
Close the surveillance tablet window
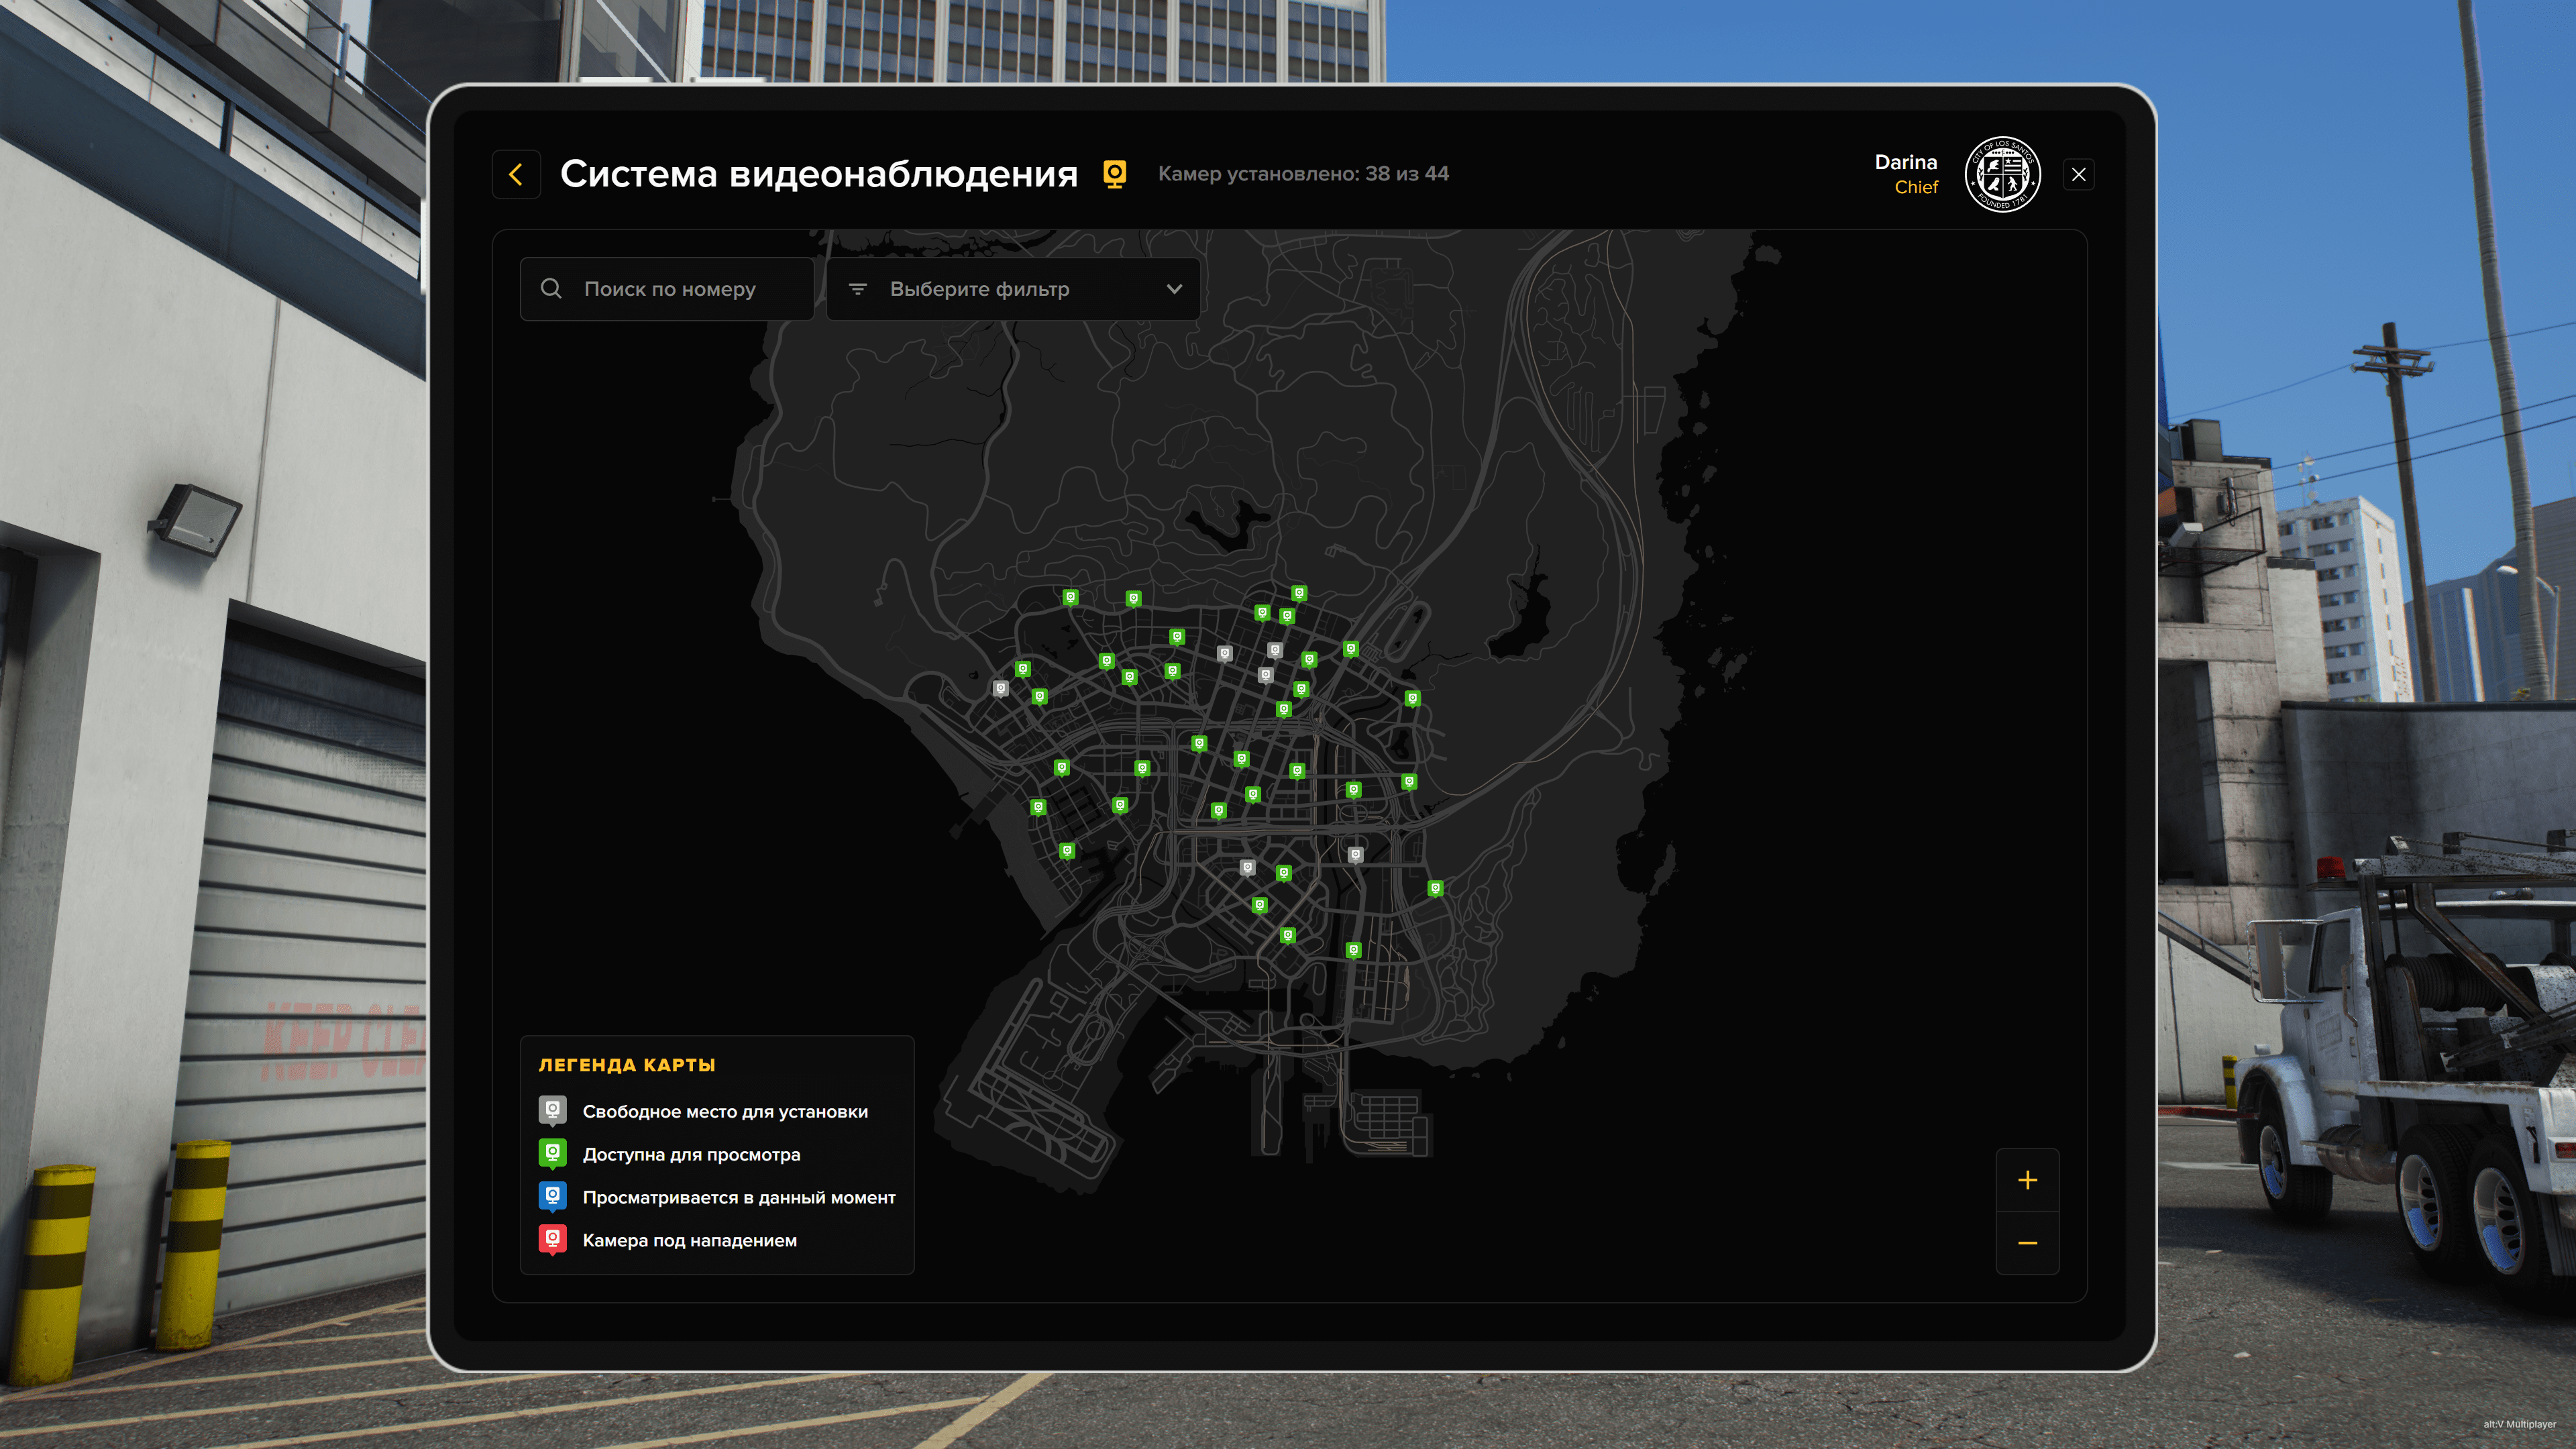tap(2079, 175)
